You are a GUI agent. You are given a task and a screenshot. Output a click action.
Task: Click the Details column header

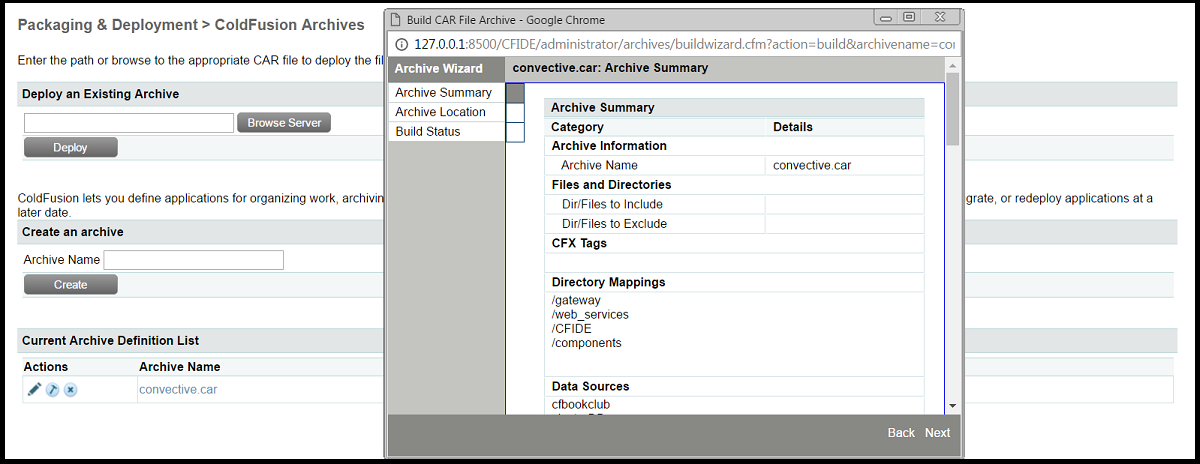pos(793,127)
